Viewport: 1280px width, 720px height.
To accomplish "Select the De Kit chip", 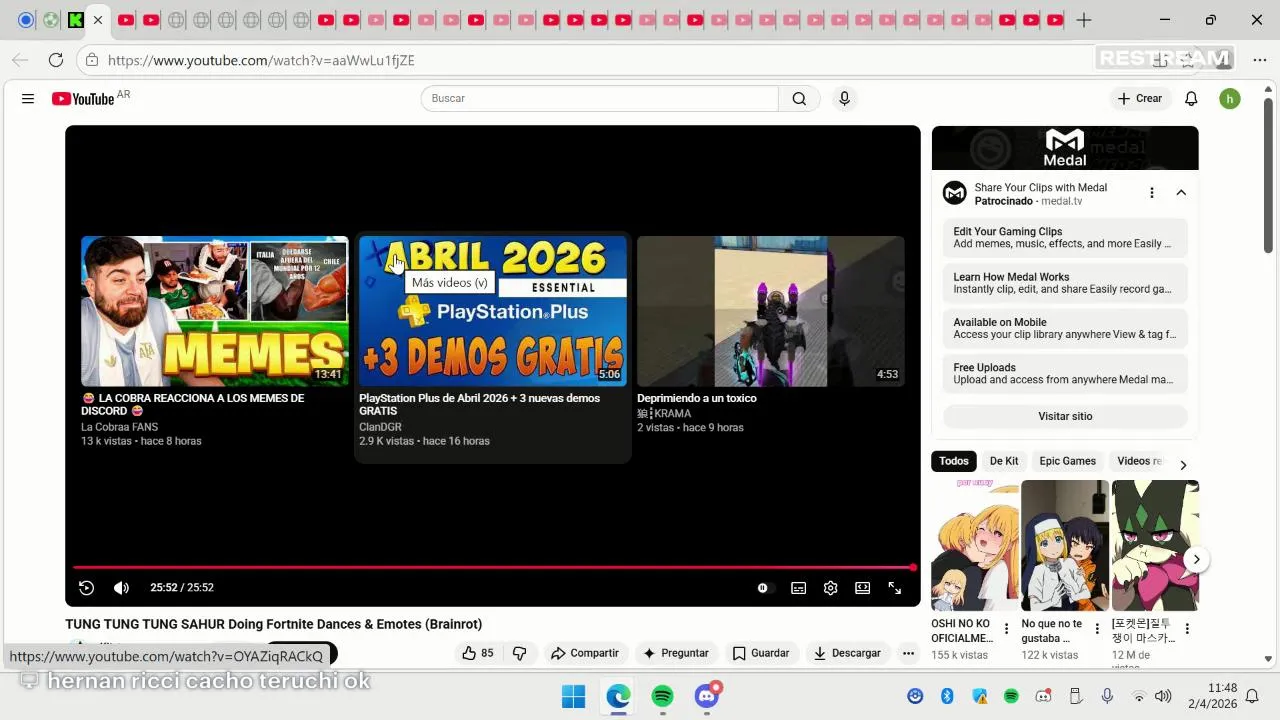I will 1004,461.
